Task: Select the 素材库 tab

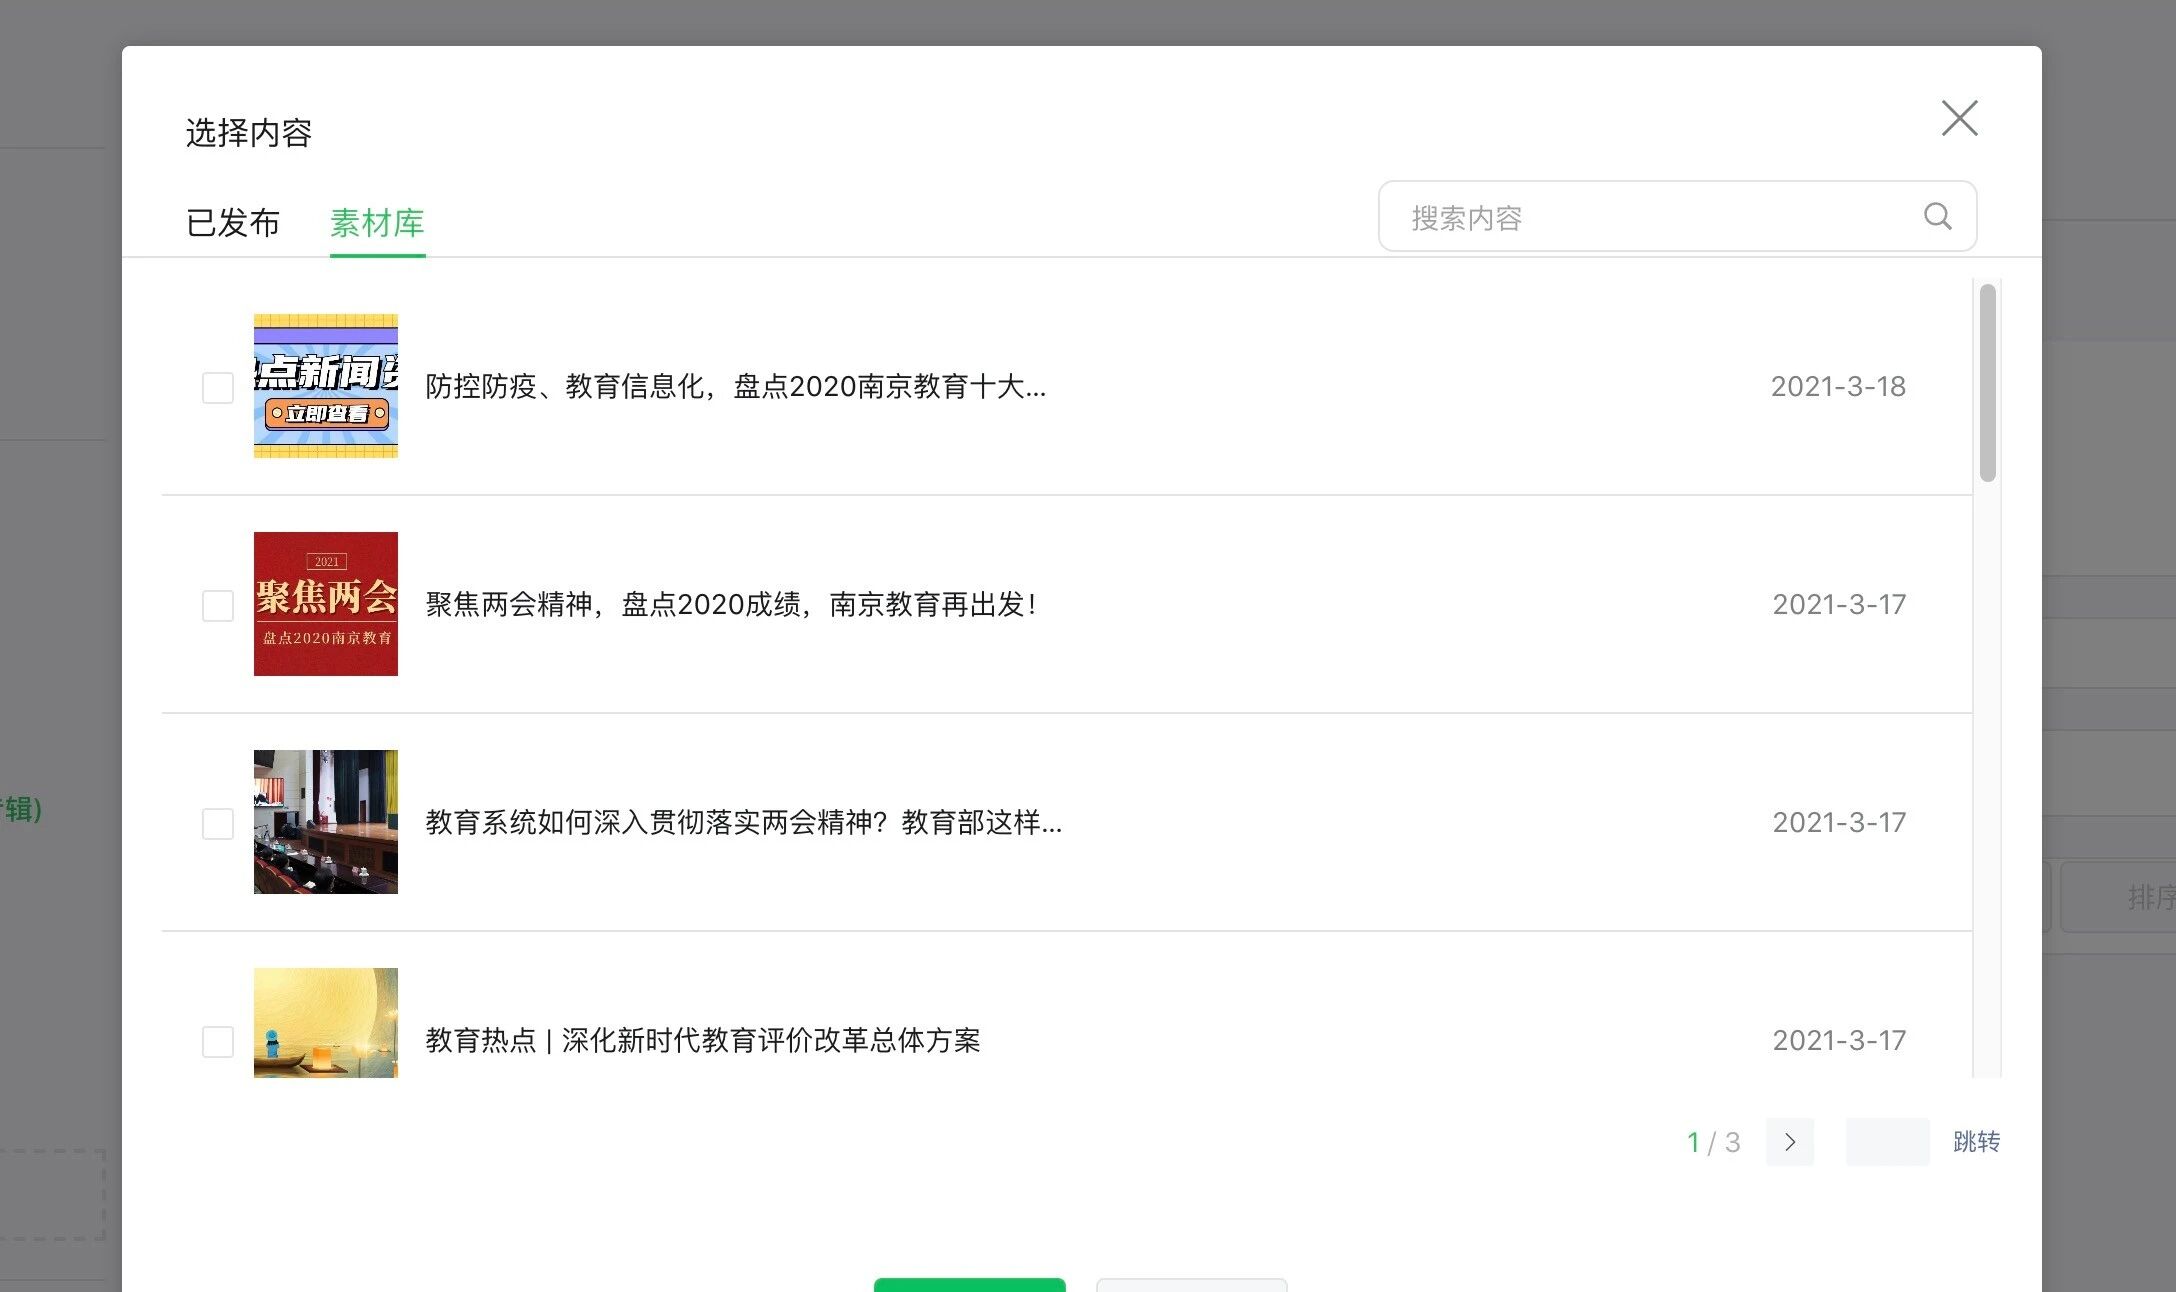Action: [377, 222]
